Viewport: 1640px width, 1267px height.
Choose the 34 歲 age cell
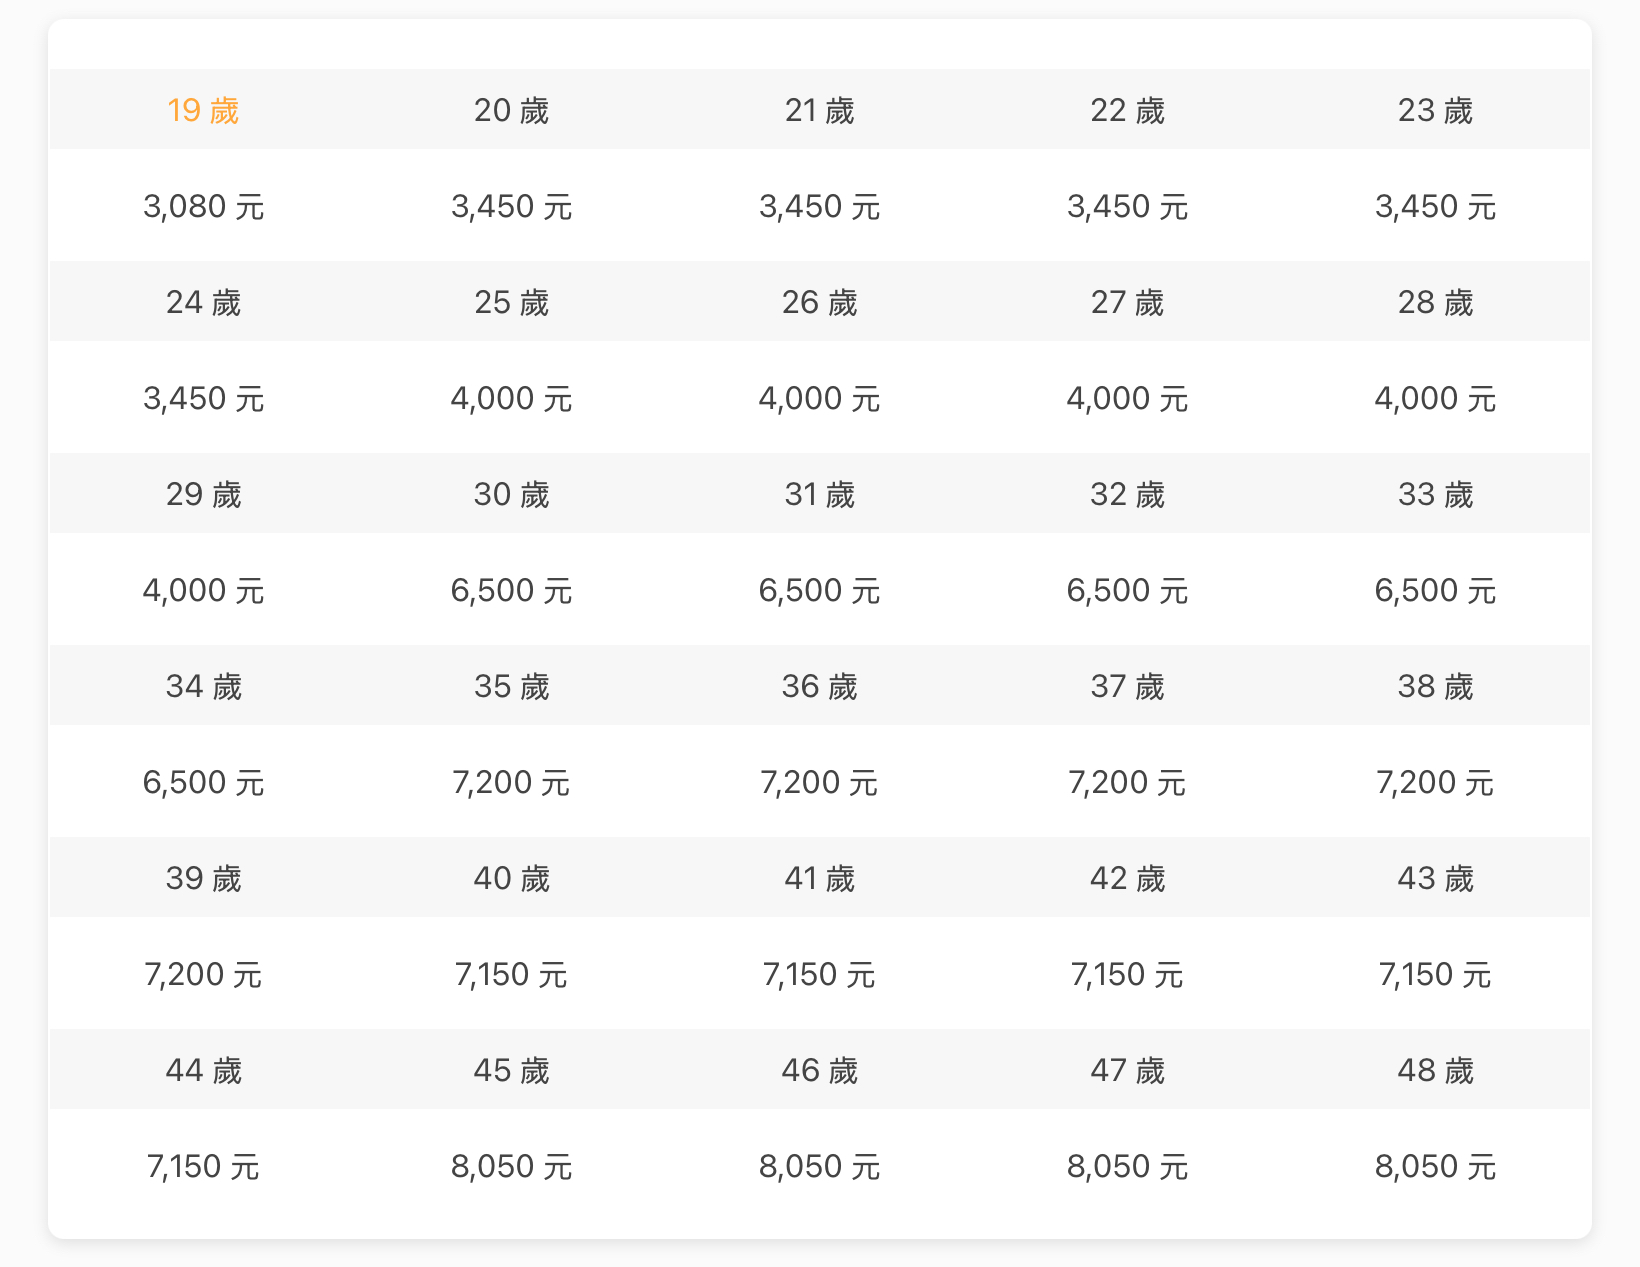[203, 686]
